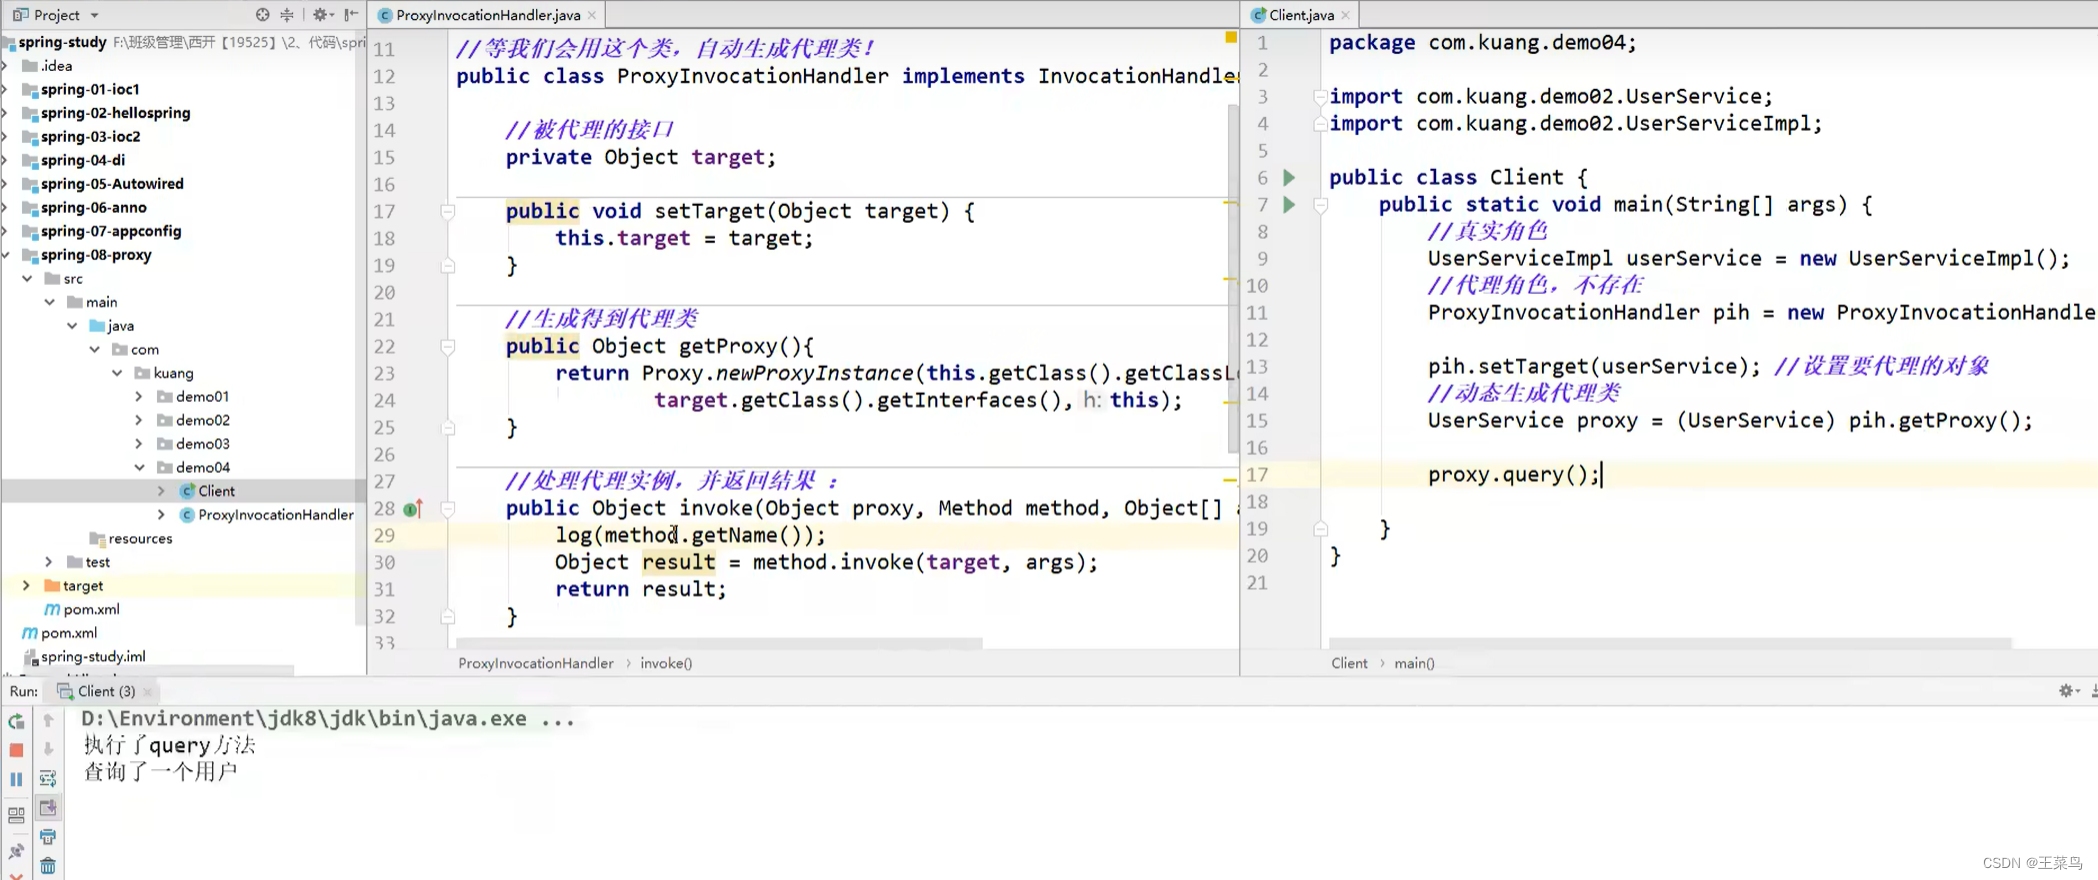Expand the Client class node
Viewport: 2098px width, 880px height.
[161, 491]
